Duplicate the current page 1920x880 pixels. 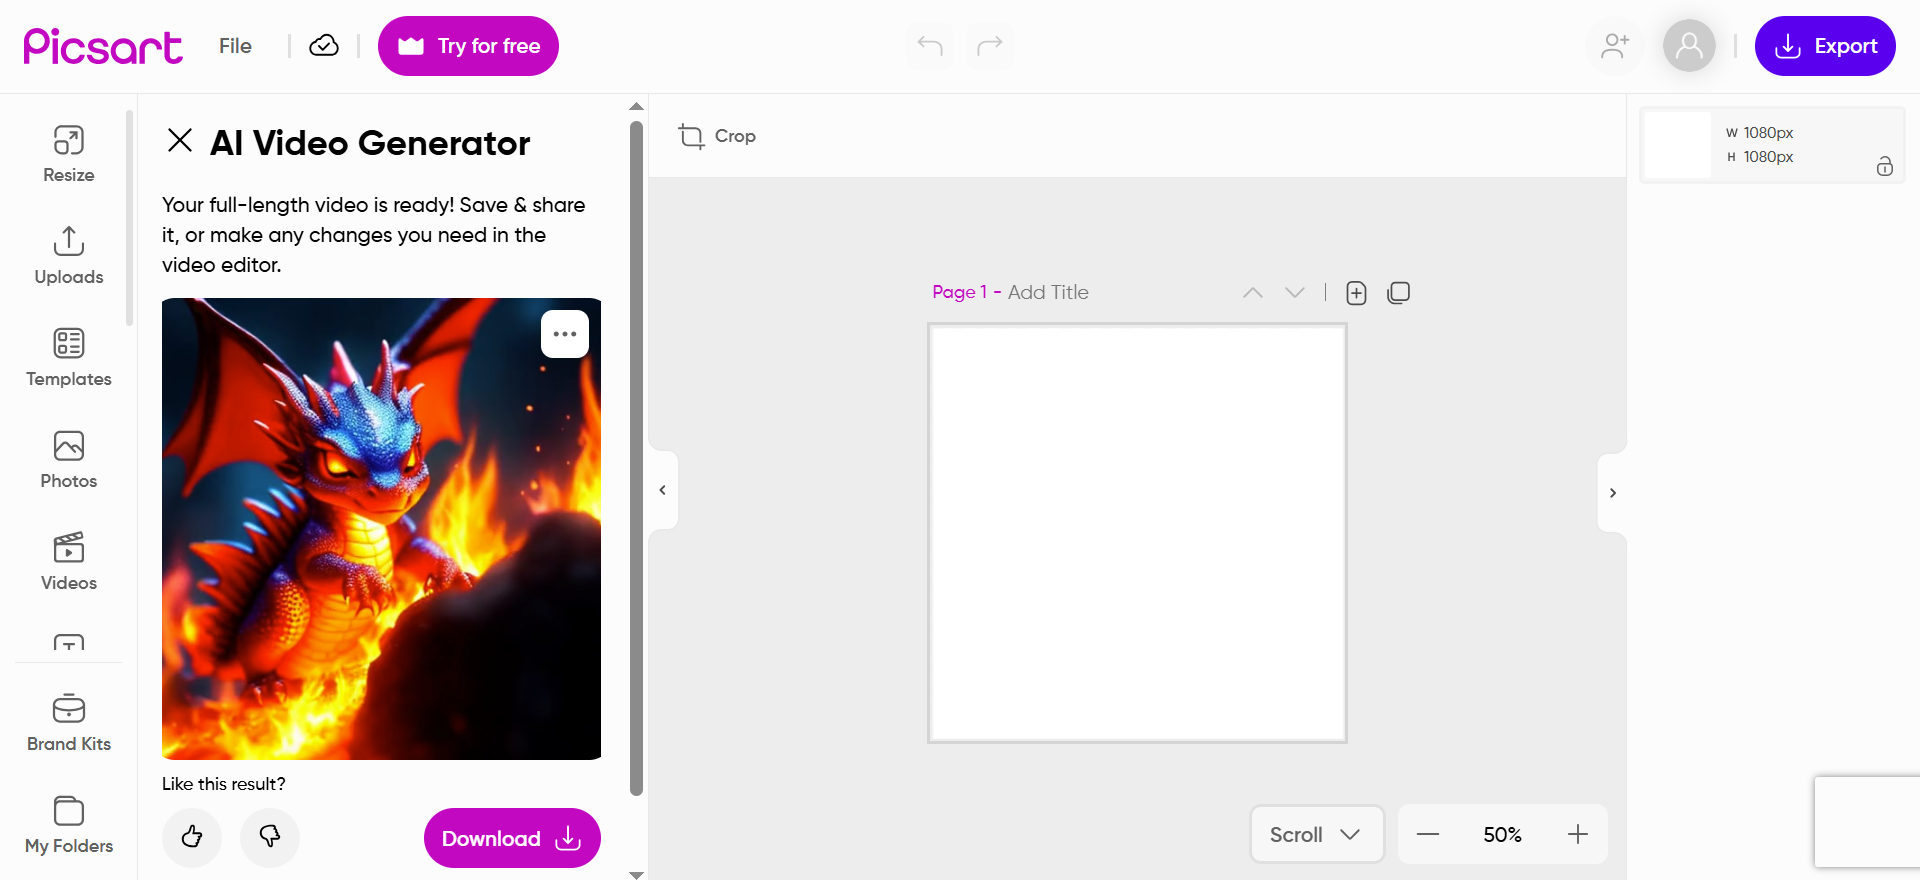(x=1399, y=292)
